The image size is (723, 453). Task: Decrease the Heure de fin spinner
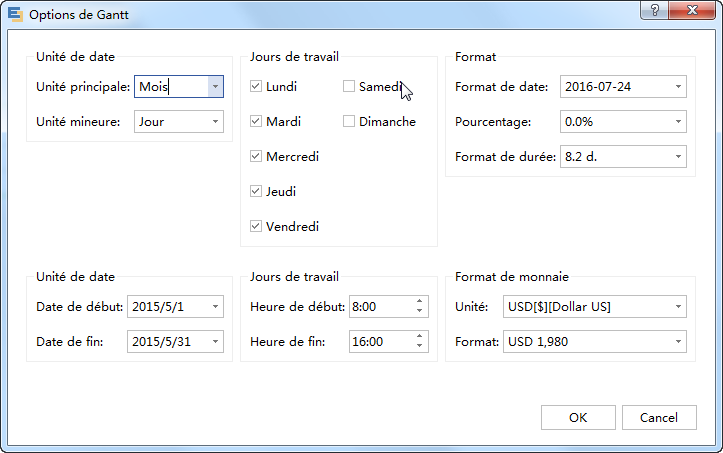pyautogui.click(x=419, y=346)
